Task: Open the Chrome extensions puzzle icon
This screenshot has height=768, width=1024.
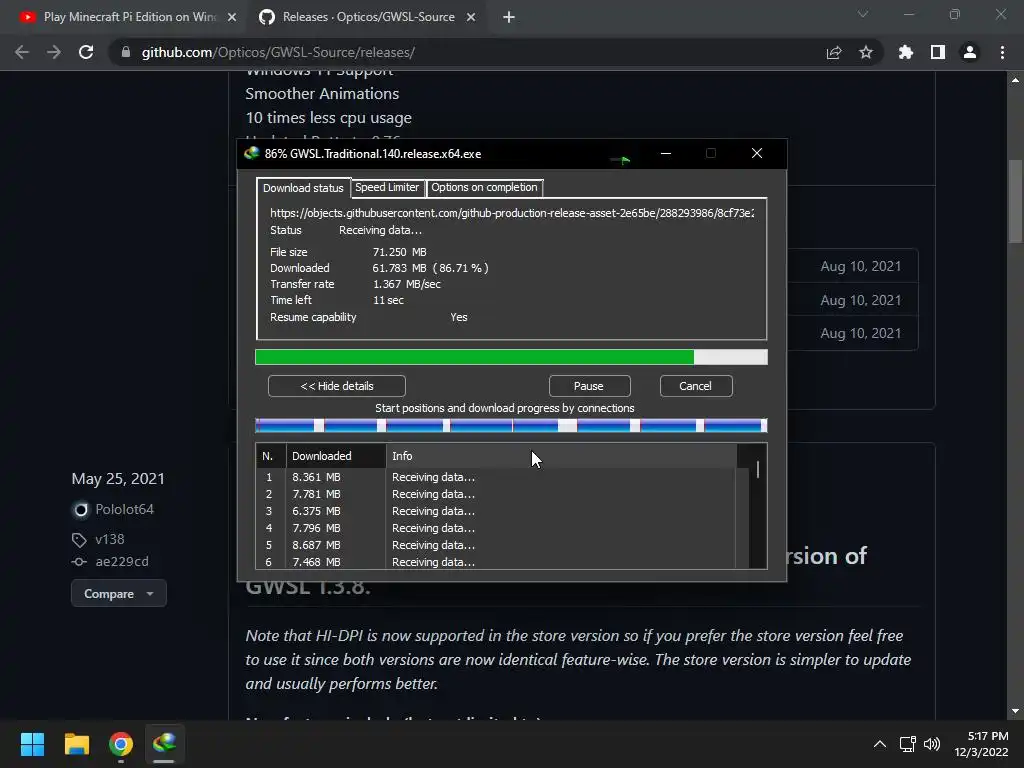Action: (x=906, y=52)
